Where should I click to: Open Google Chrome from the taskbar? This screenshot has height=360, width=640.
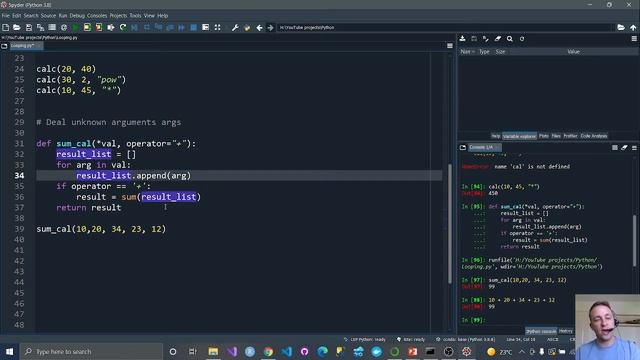coord(268,351)
